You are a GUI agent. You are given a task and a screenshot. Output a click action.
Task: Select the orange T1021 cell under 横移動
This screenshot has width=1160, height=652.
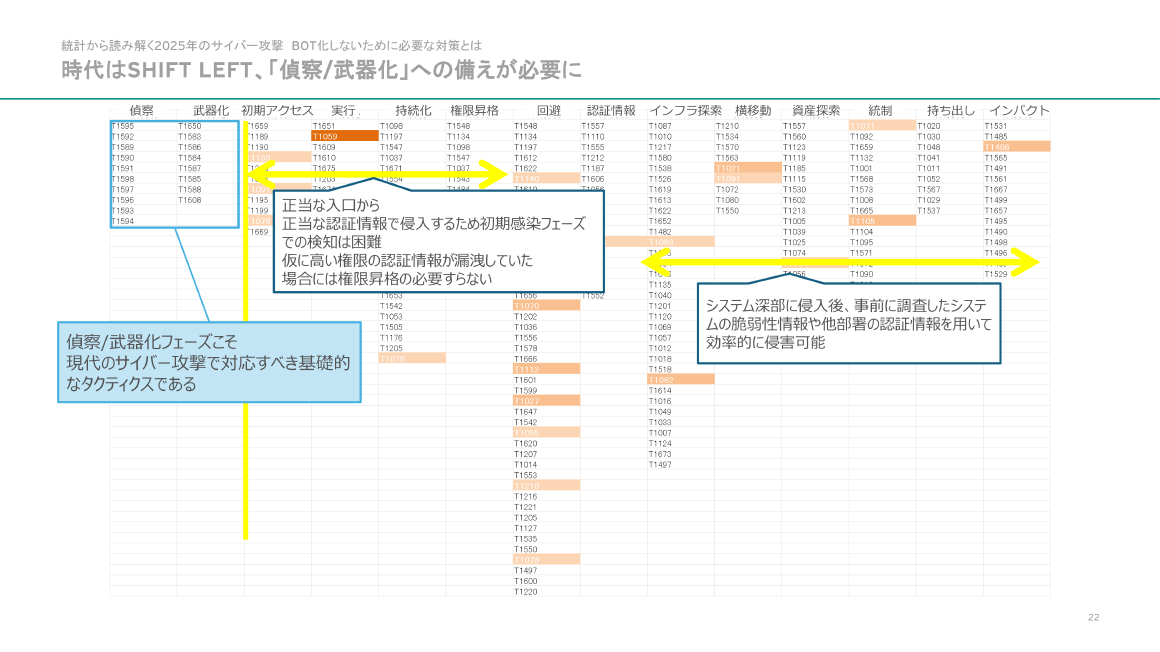[x=730, y=168]
